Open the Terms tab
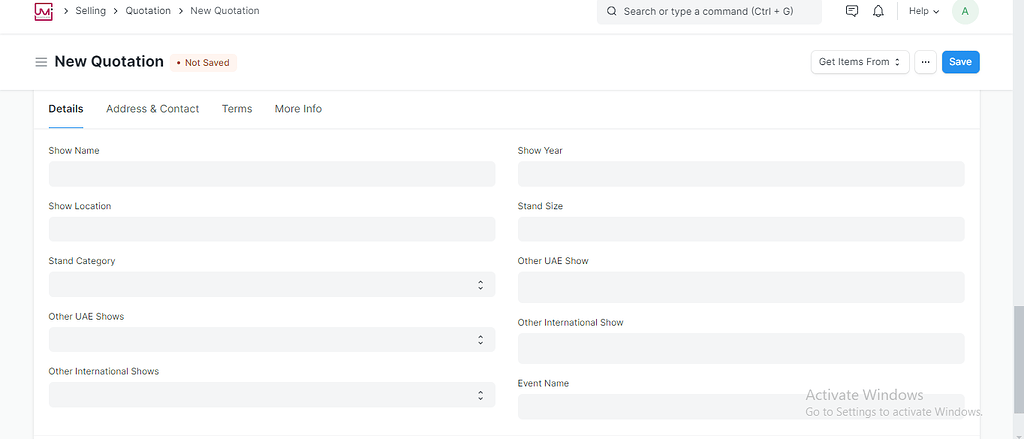1024x439 pixels. 237,109
